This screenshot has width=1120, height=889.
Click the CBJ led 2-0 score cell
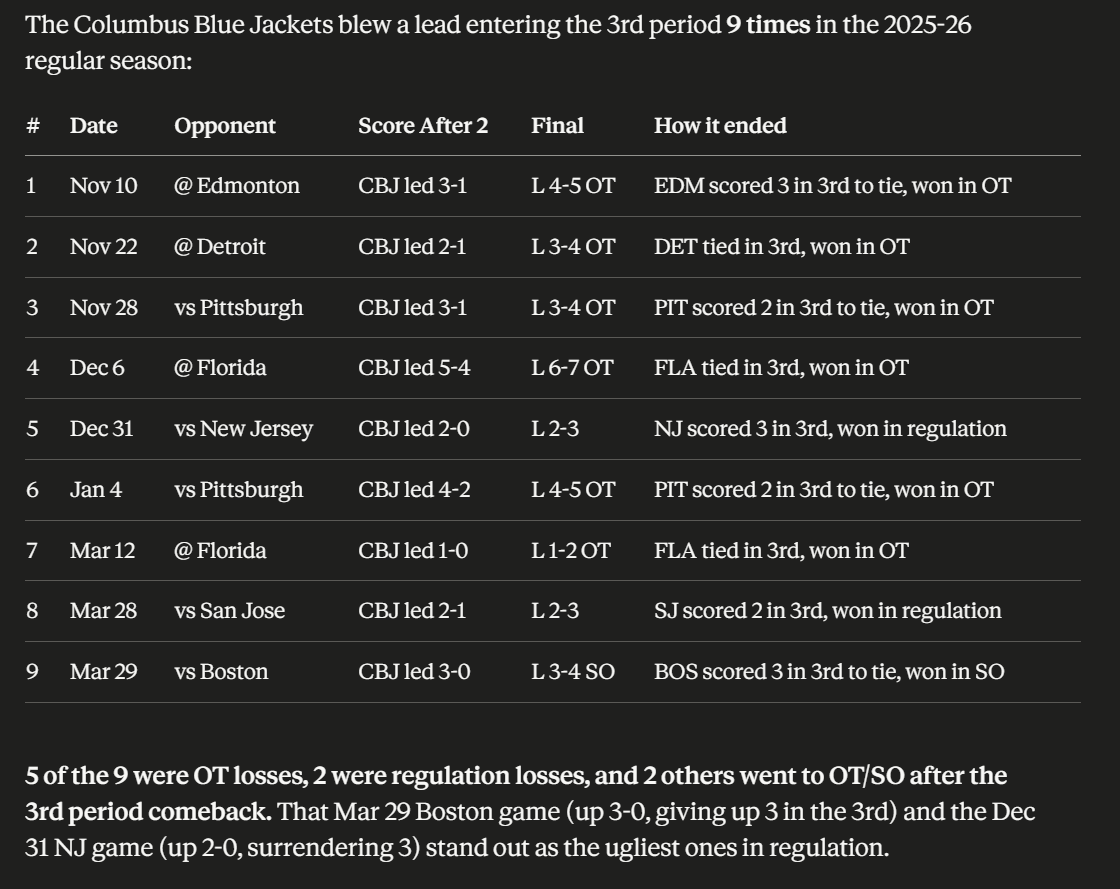[412, 429]
